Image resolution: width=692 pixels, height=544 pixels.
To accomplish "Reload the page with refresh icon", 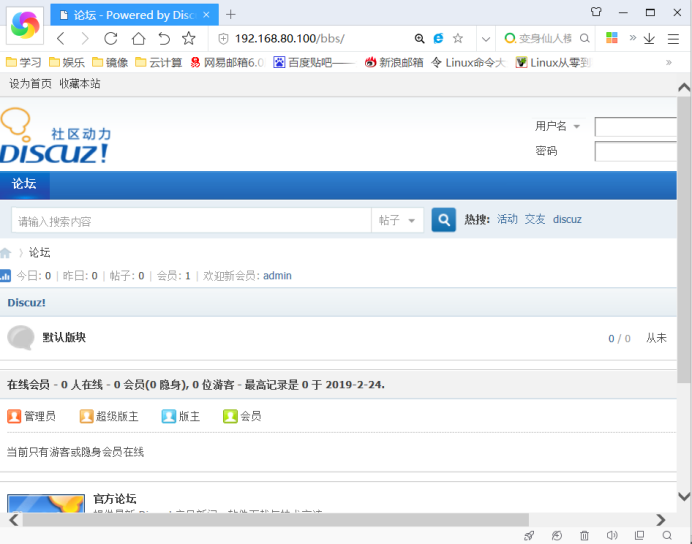I will 110,39.
